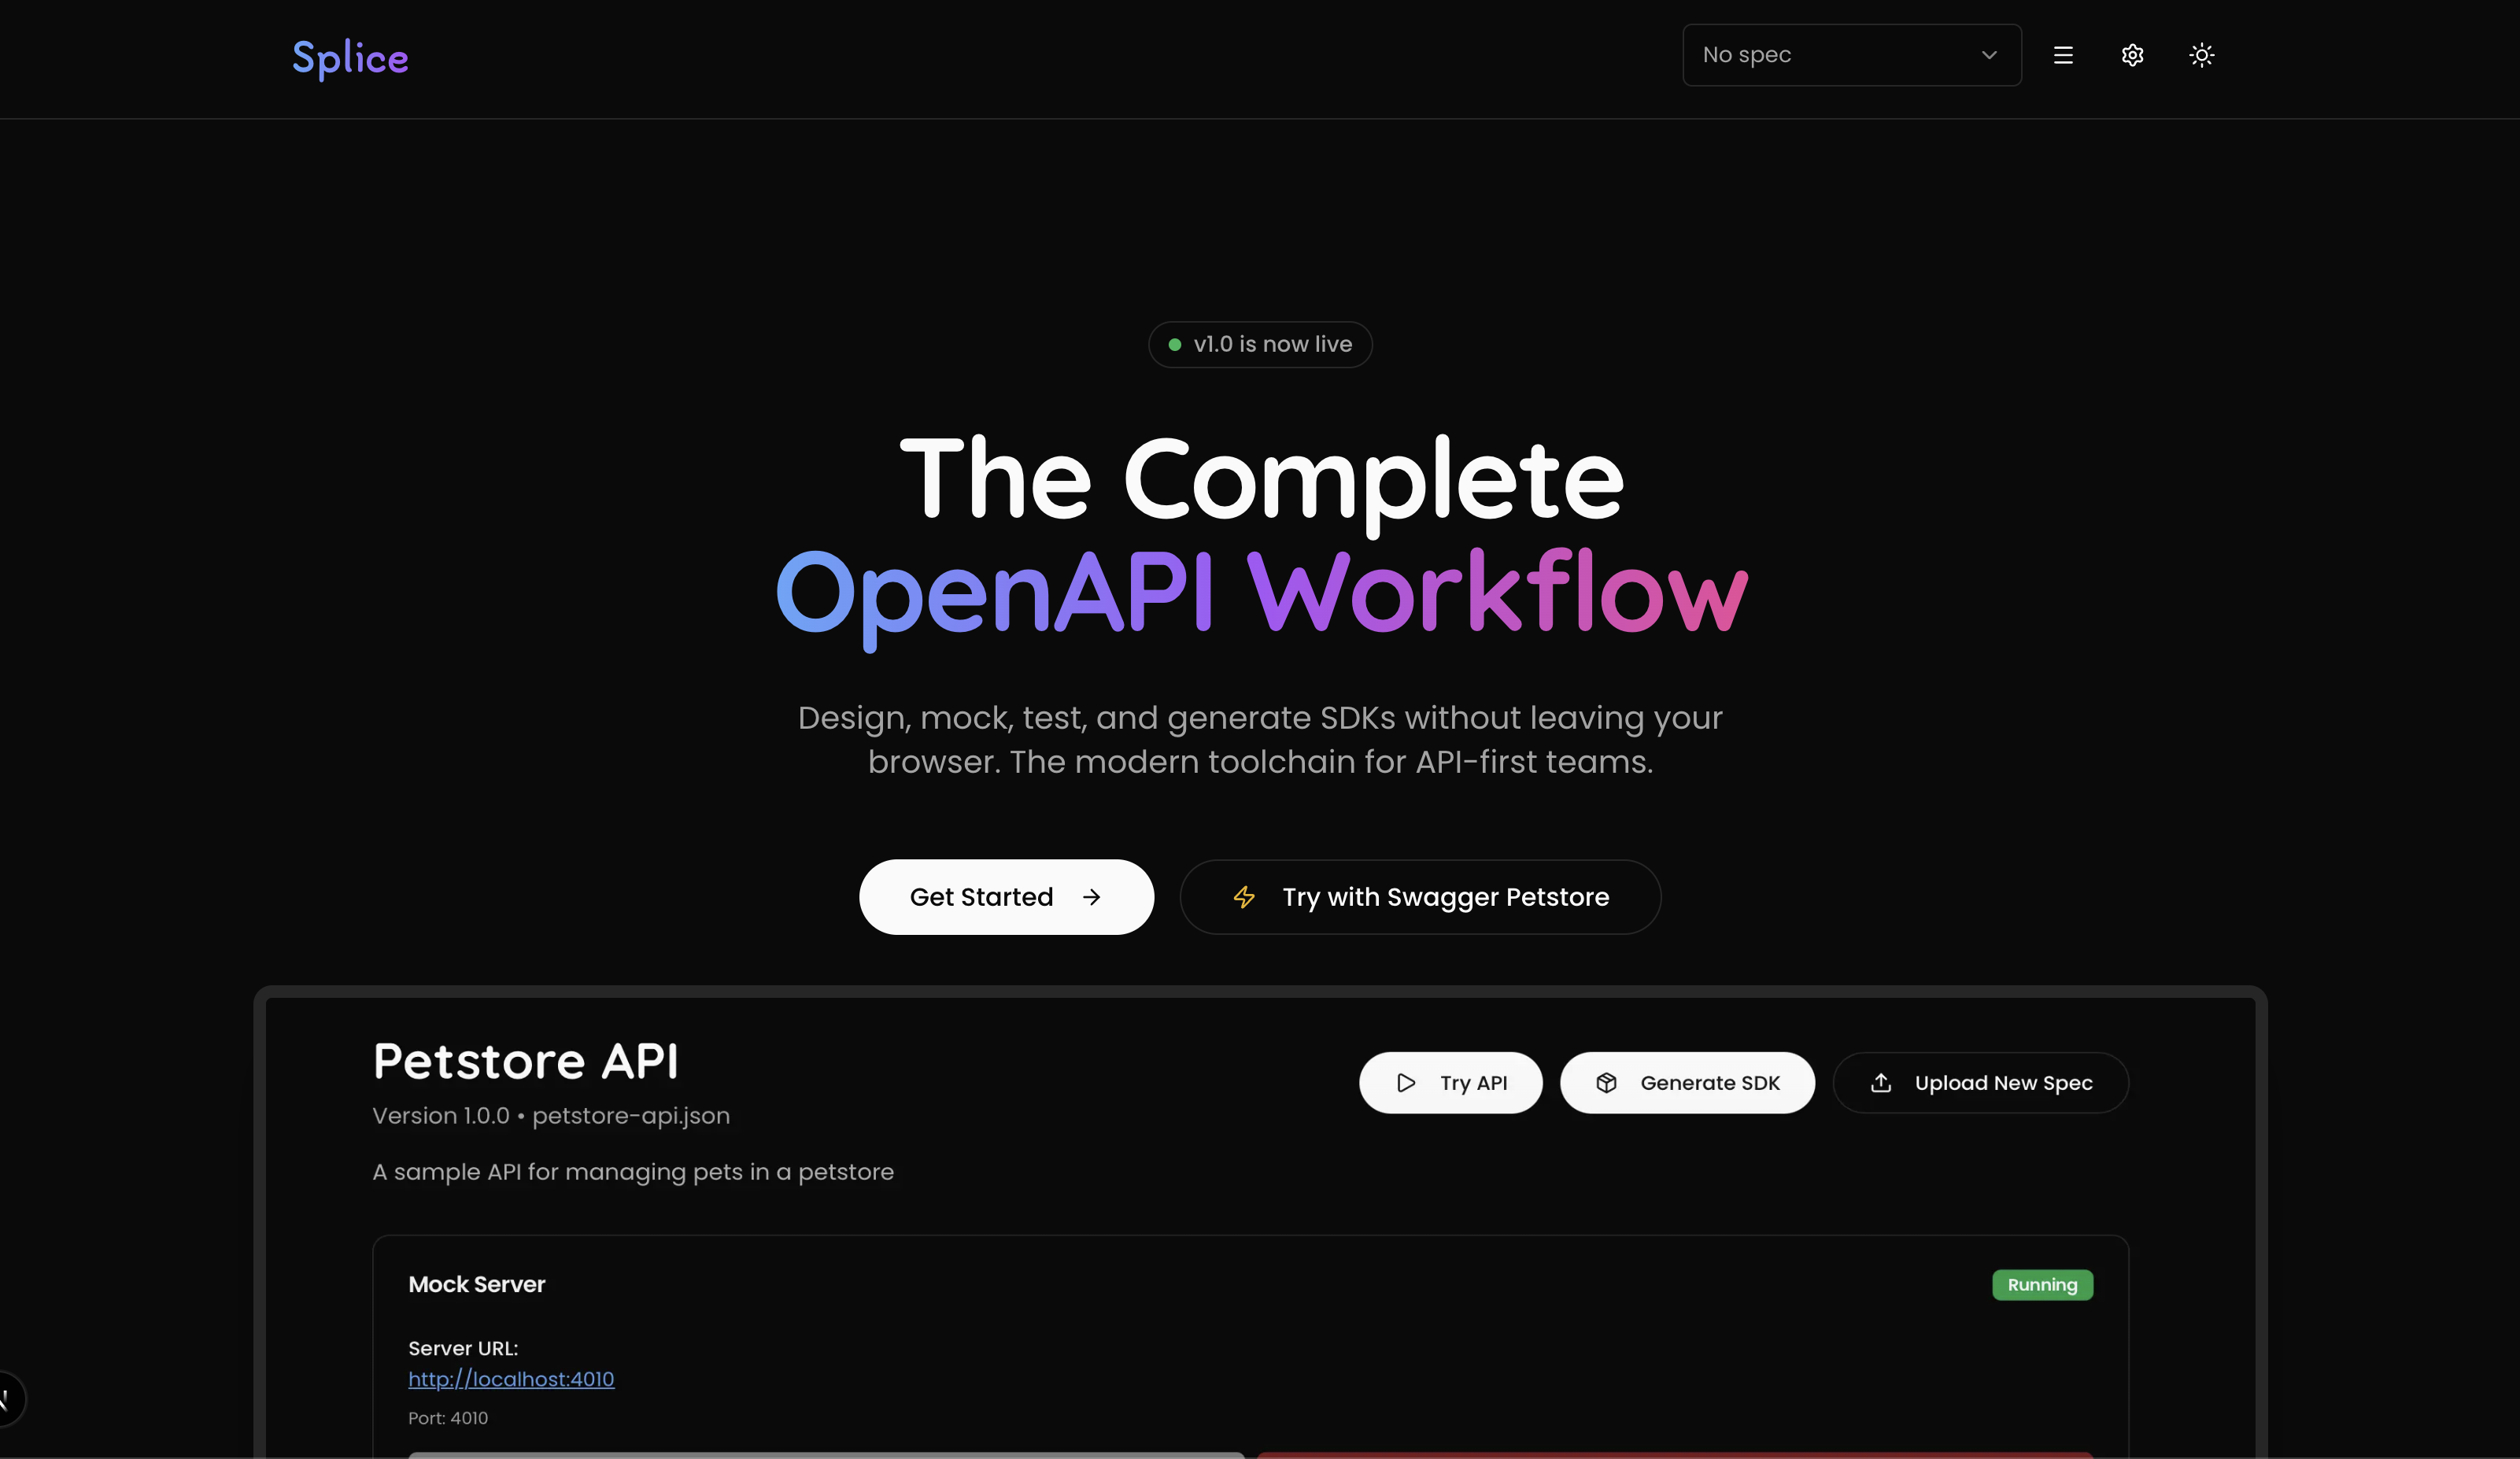Screen dimensions: 2520x1459
Task: Click the Upload New Spec label
Action: (2003, 1083)
